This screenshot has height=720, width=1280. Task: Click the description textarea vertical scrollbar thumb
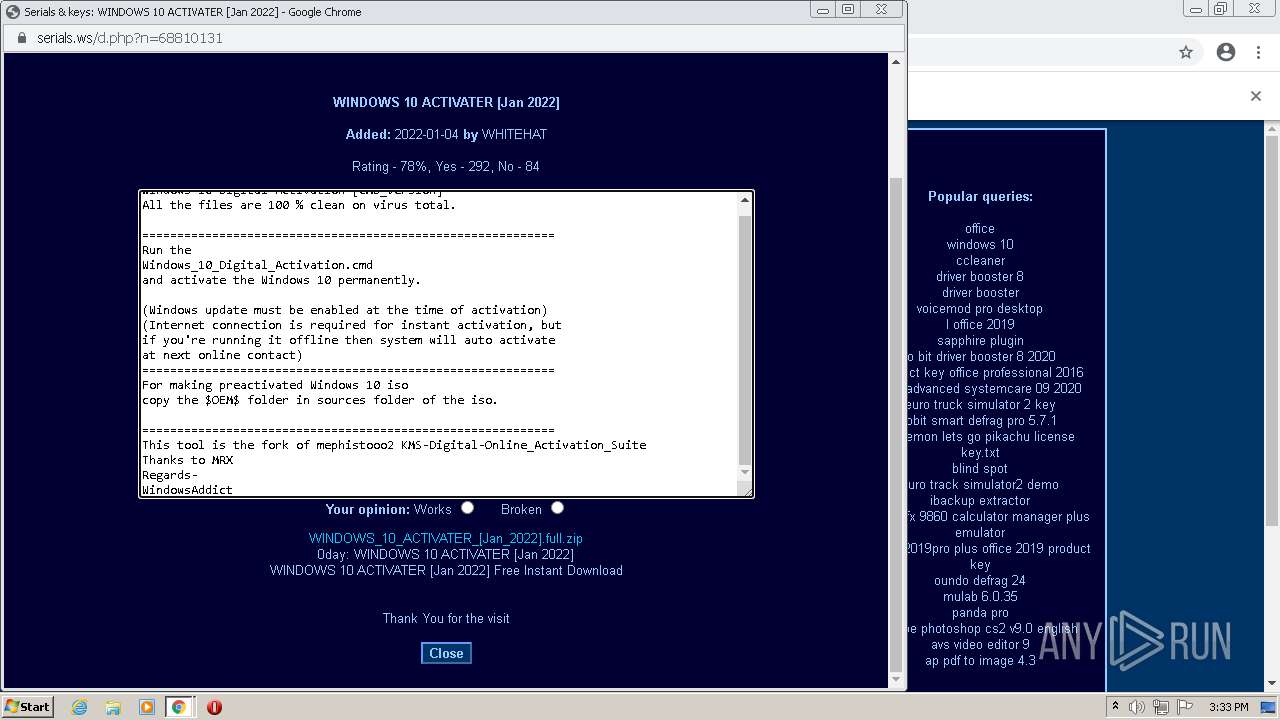(745, 338)
